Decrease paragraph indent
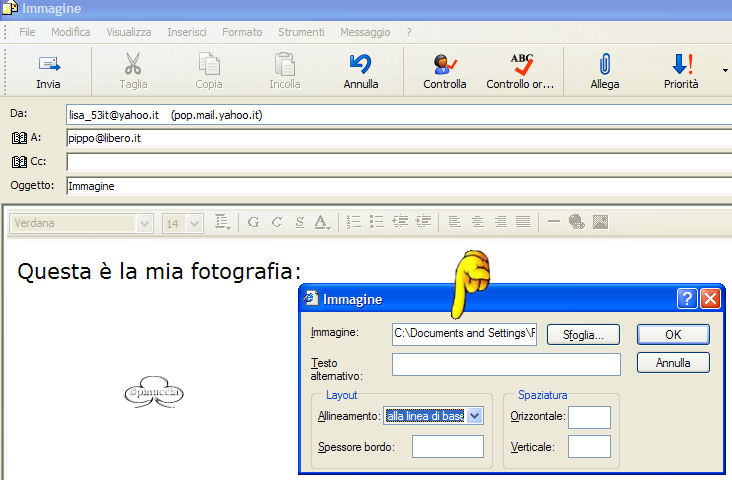 pyautogui.click(x=400, y=222)
